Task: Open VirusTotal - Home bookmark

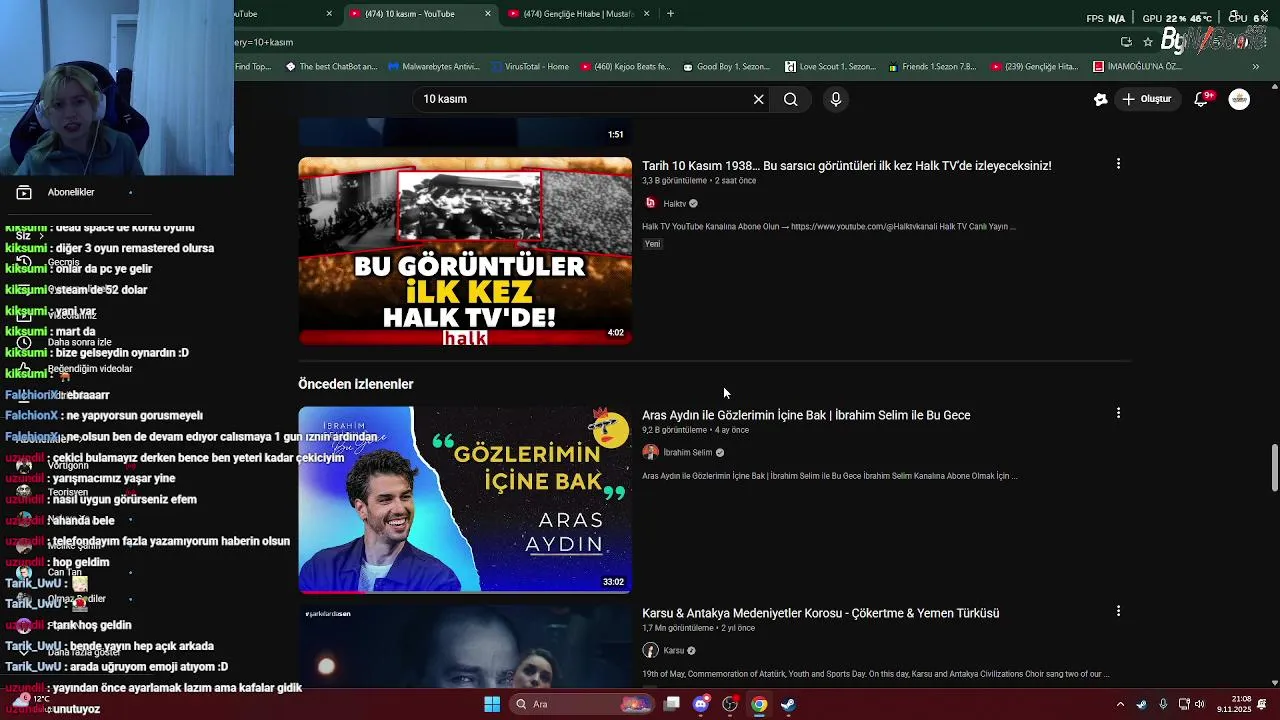Action: pyautogui.click(x=530, y=67)
